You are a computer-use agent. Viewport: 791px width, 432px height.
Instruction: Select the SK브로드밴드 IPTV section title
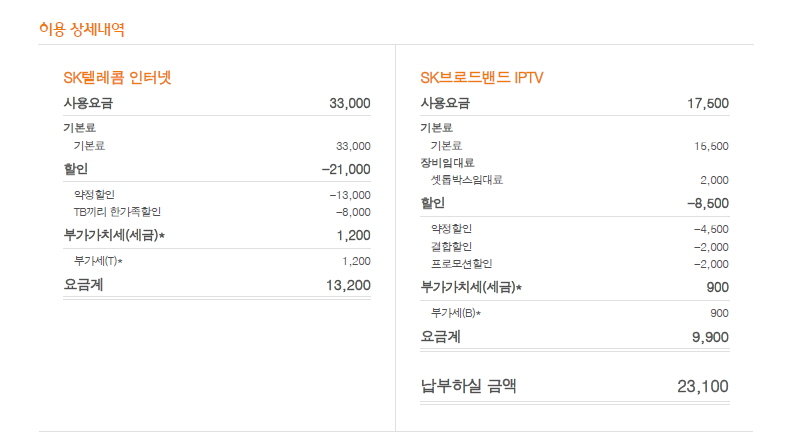[482, 77]
